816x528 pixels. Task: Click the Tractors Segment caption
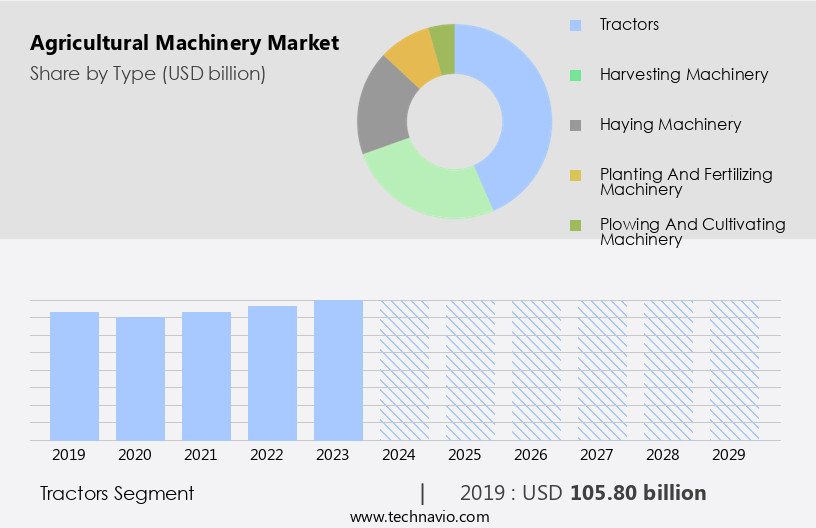[x=117, y=493]
